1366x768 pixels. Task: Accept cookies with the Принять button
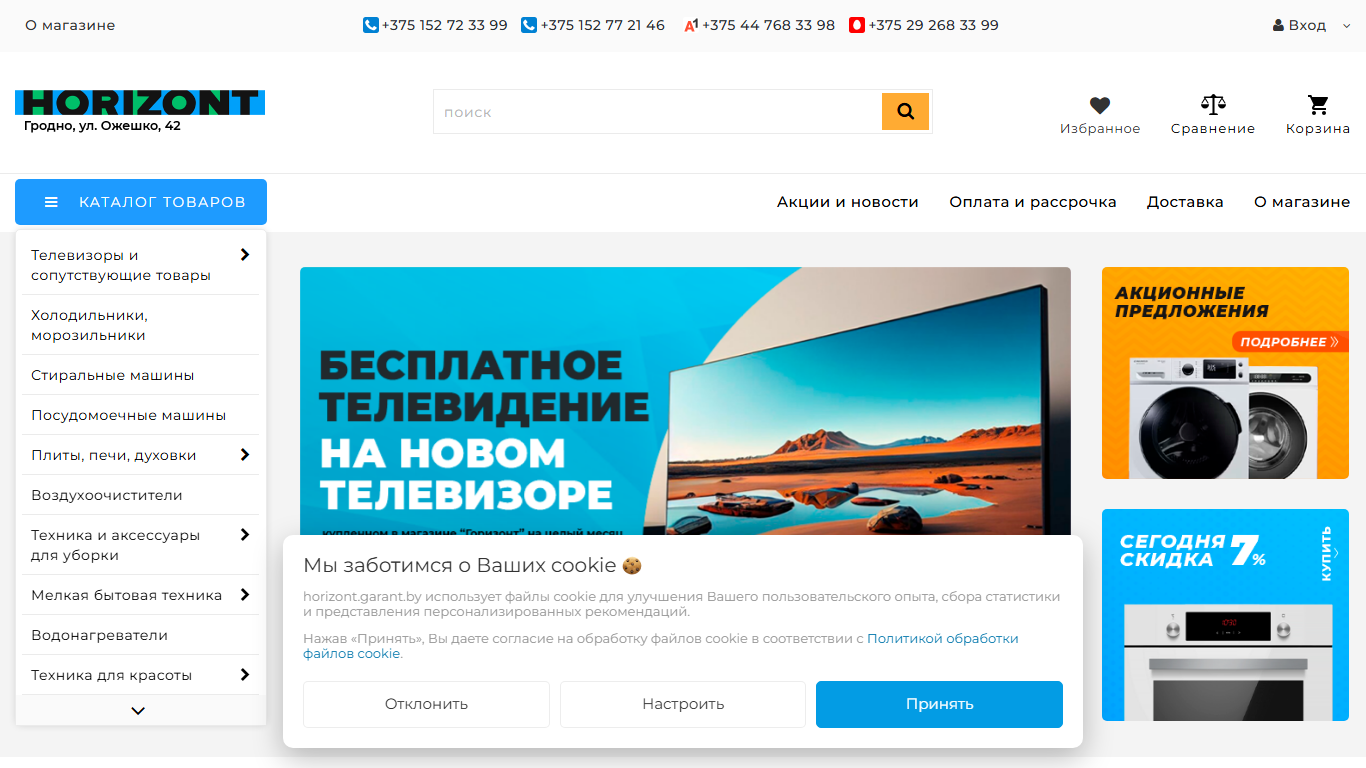pyautogui.click(x=939, y=704)
